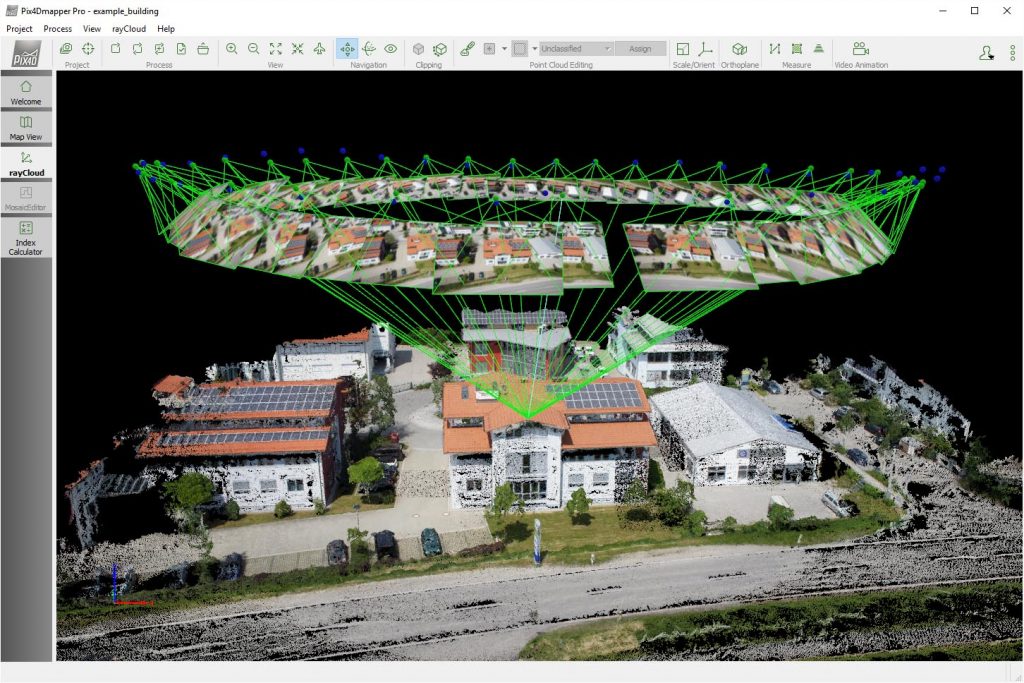1024x683 pixels.
Task: Toggle the trackball navigation mode
Action: pyautogui.click(x=370, y=48)
